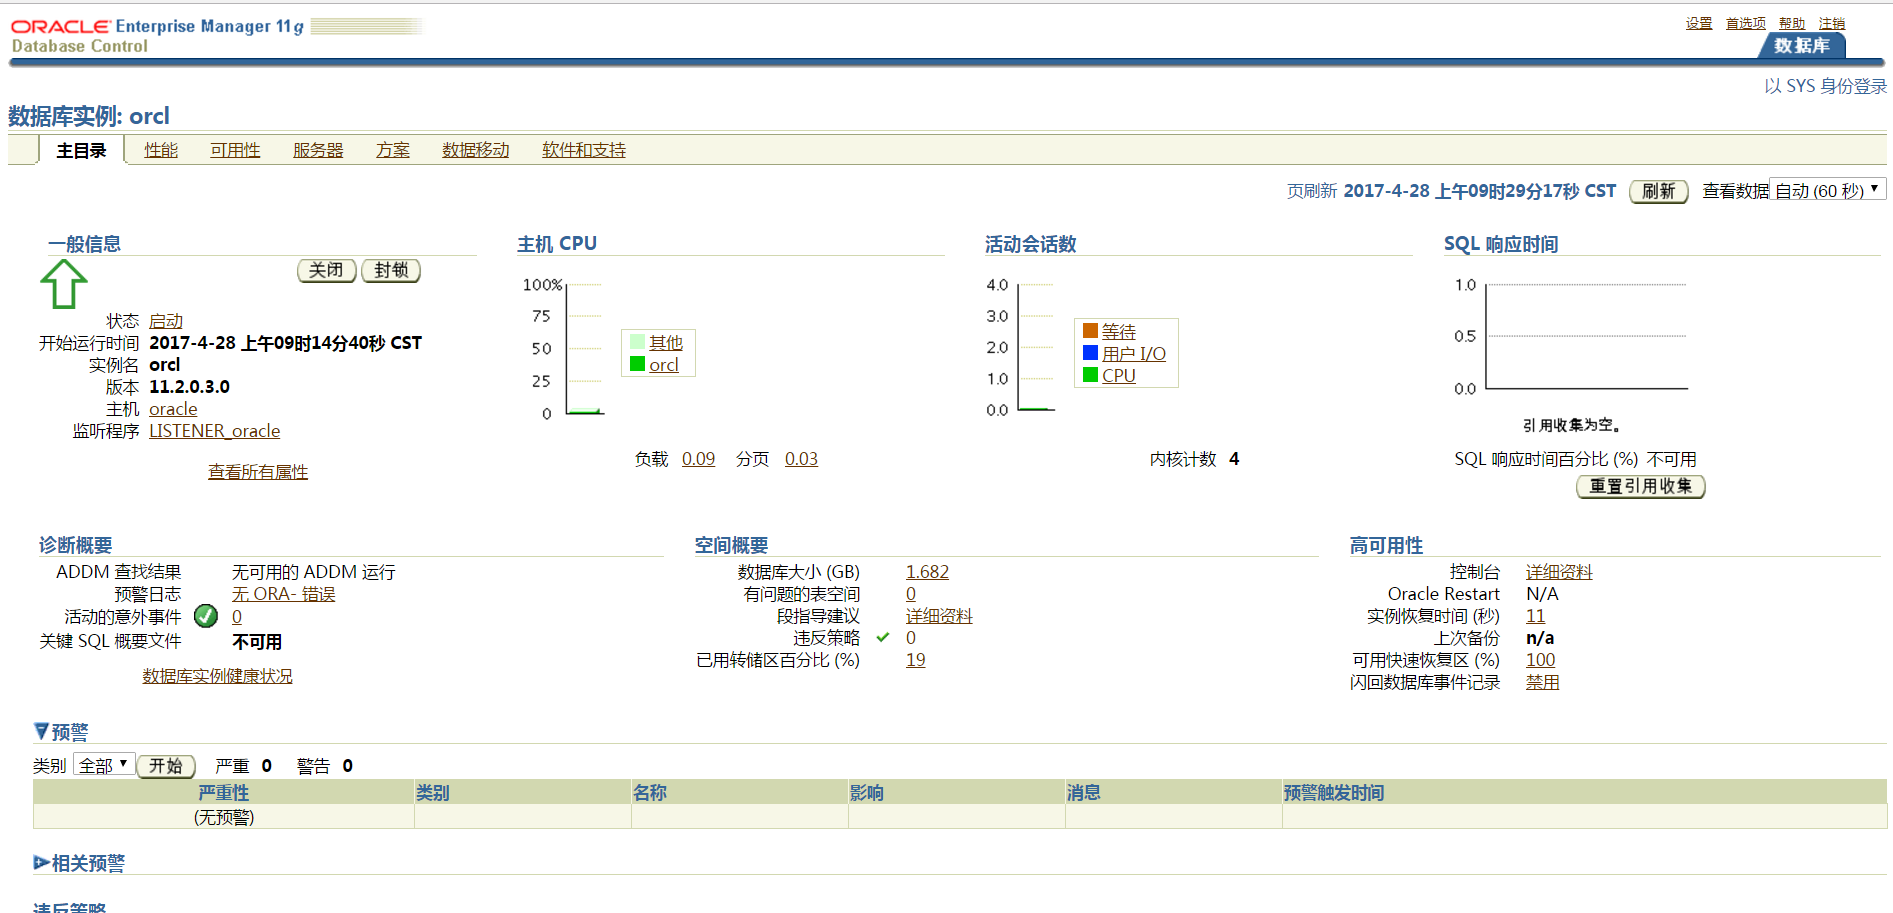Screen dimensions: 1893x913
Task: Switch to the 性能 tab
Action: click(x=161, y=150)
